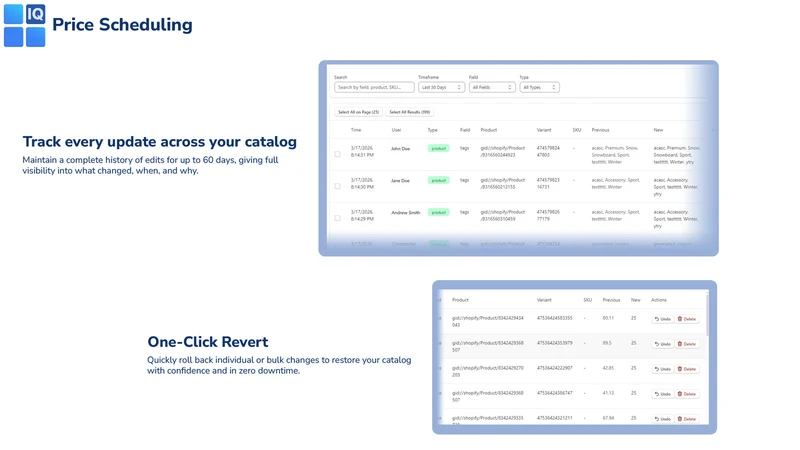Screen dimensions: 800x450
Task: Undo the change with previous price 42.85
Action: tap(662, 369)
